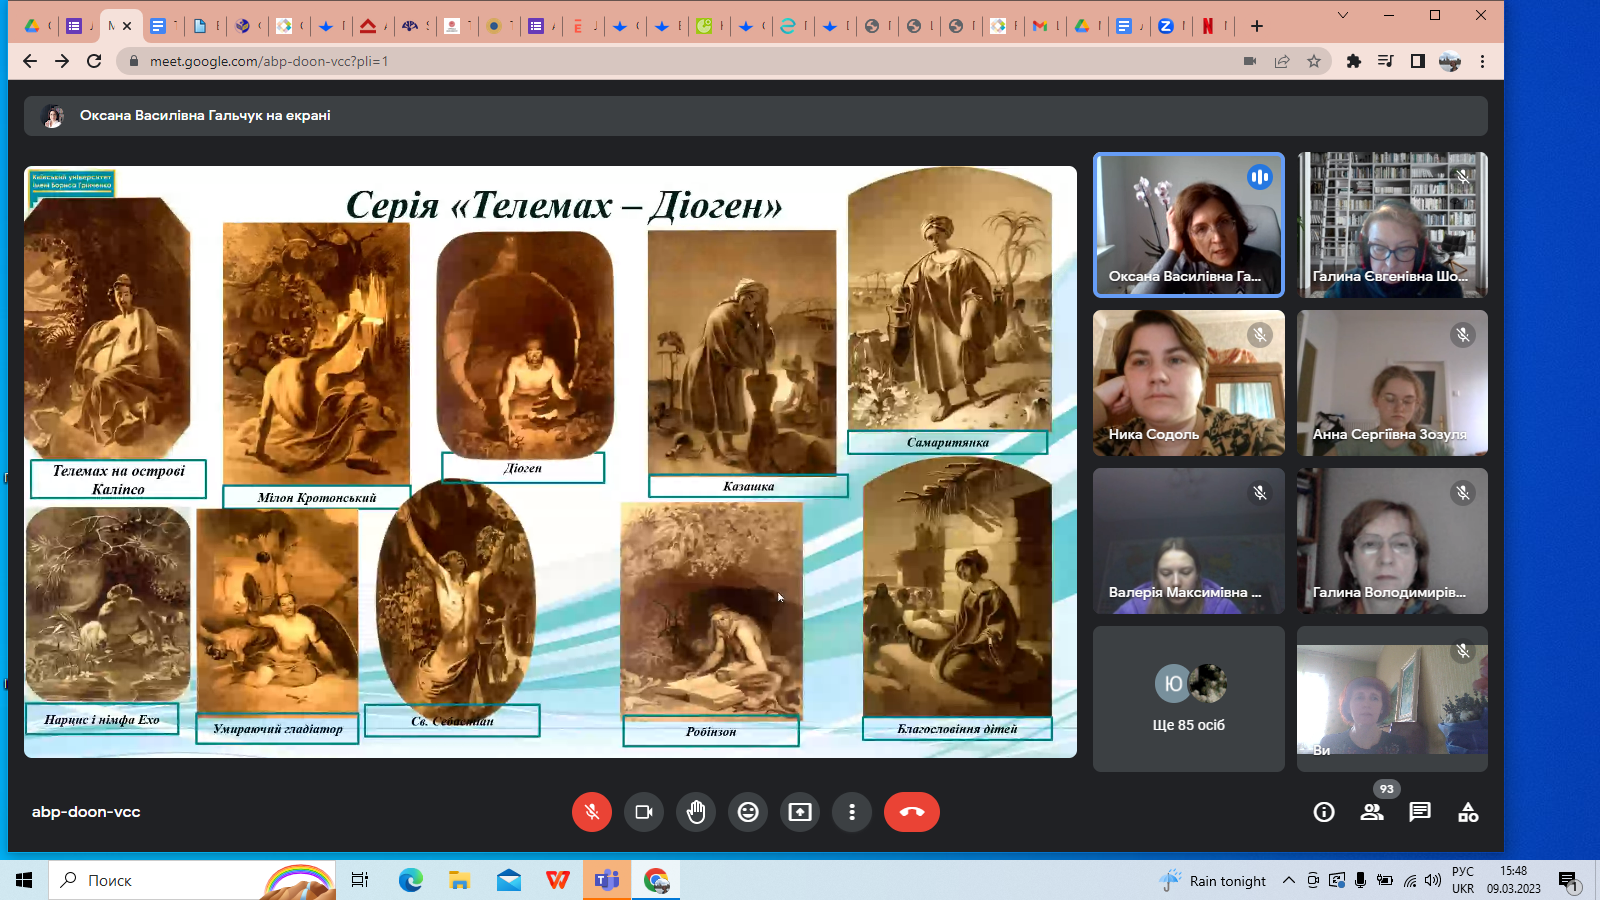Unmute the microphone in call controls
The width and height of the screenshot is (1600, 900).
591,812
